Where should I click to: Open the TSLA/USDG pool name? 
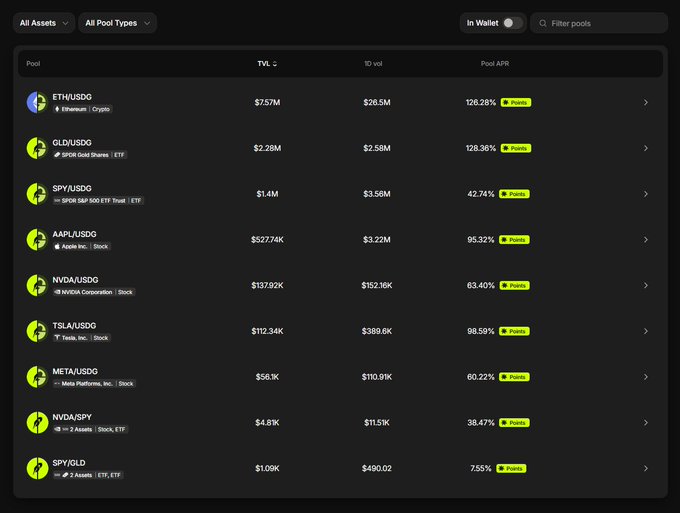pos(74,326)
